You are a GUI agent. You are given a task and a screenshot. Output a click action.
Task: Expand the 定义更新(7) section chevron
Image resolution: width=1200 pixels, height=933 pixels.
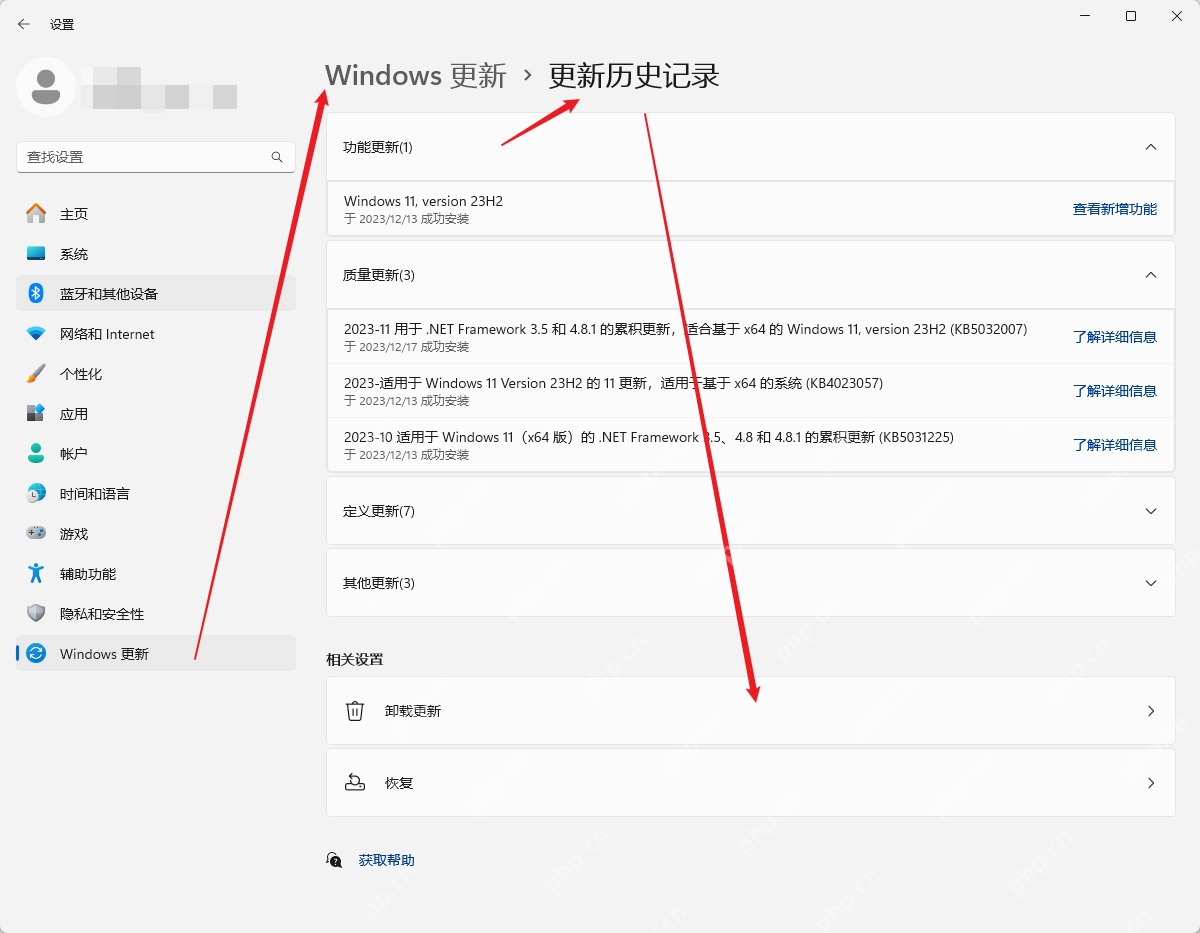tap(1151, 511)
